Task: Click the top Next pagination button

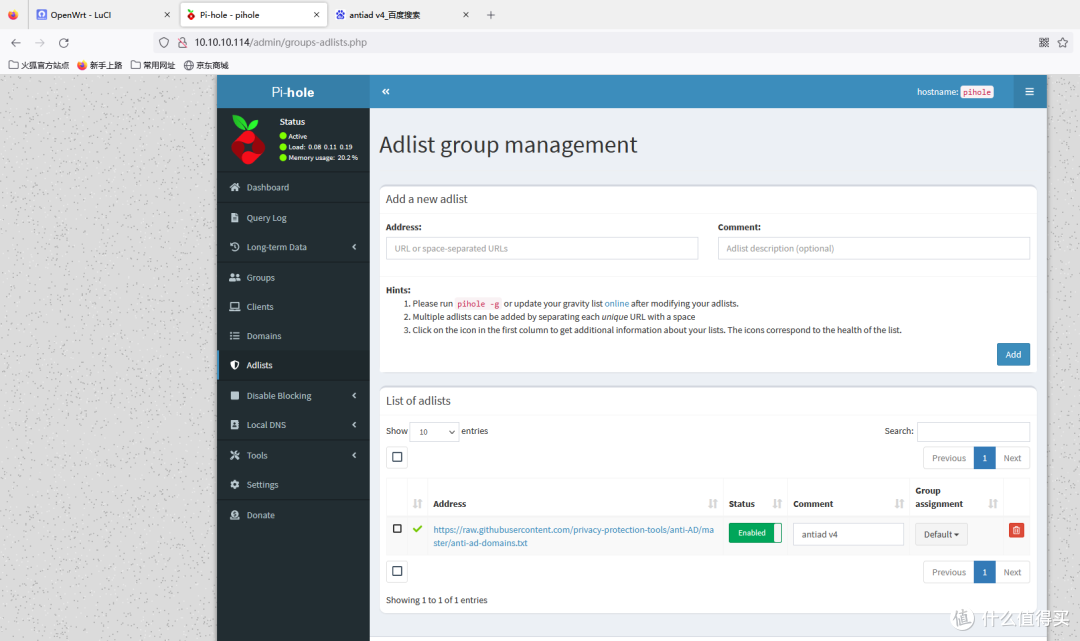Action: (x=1012, y=458)
